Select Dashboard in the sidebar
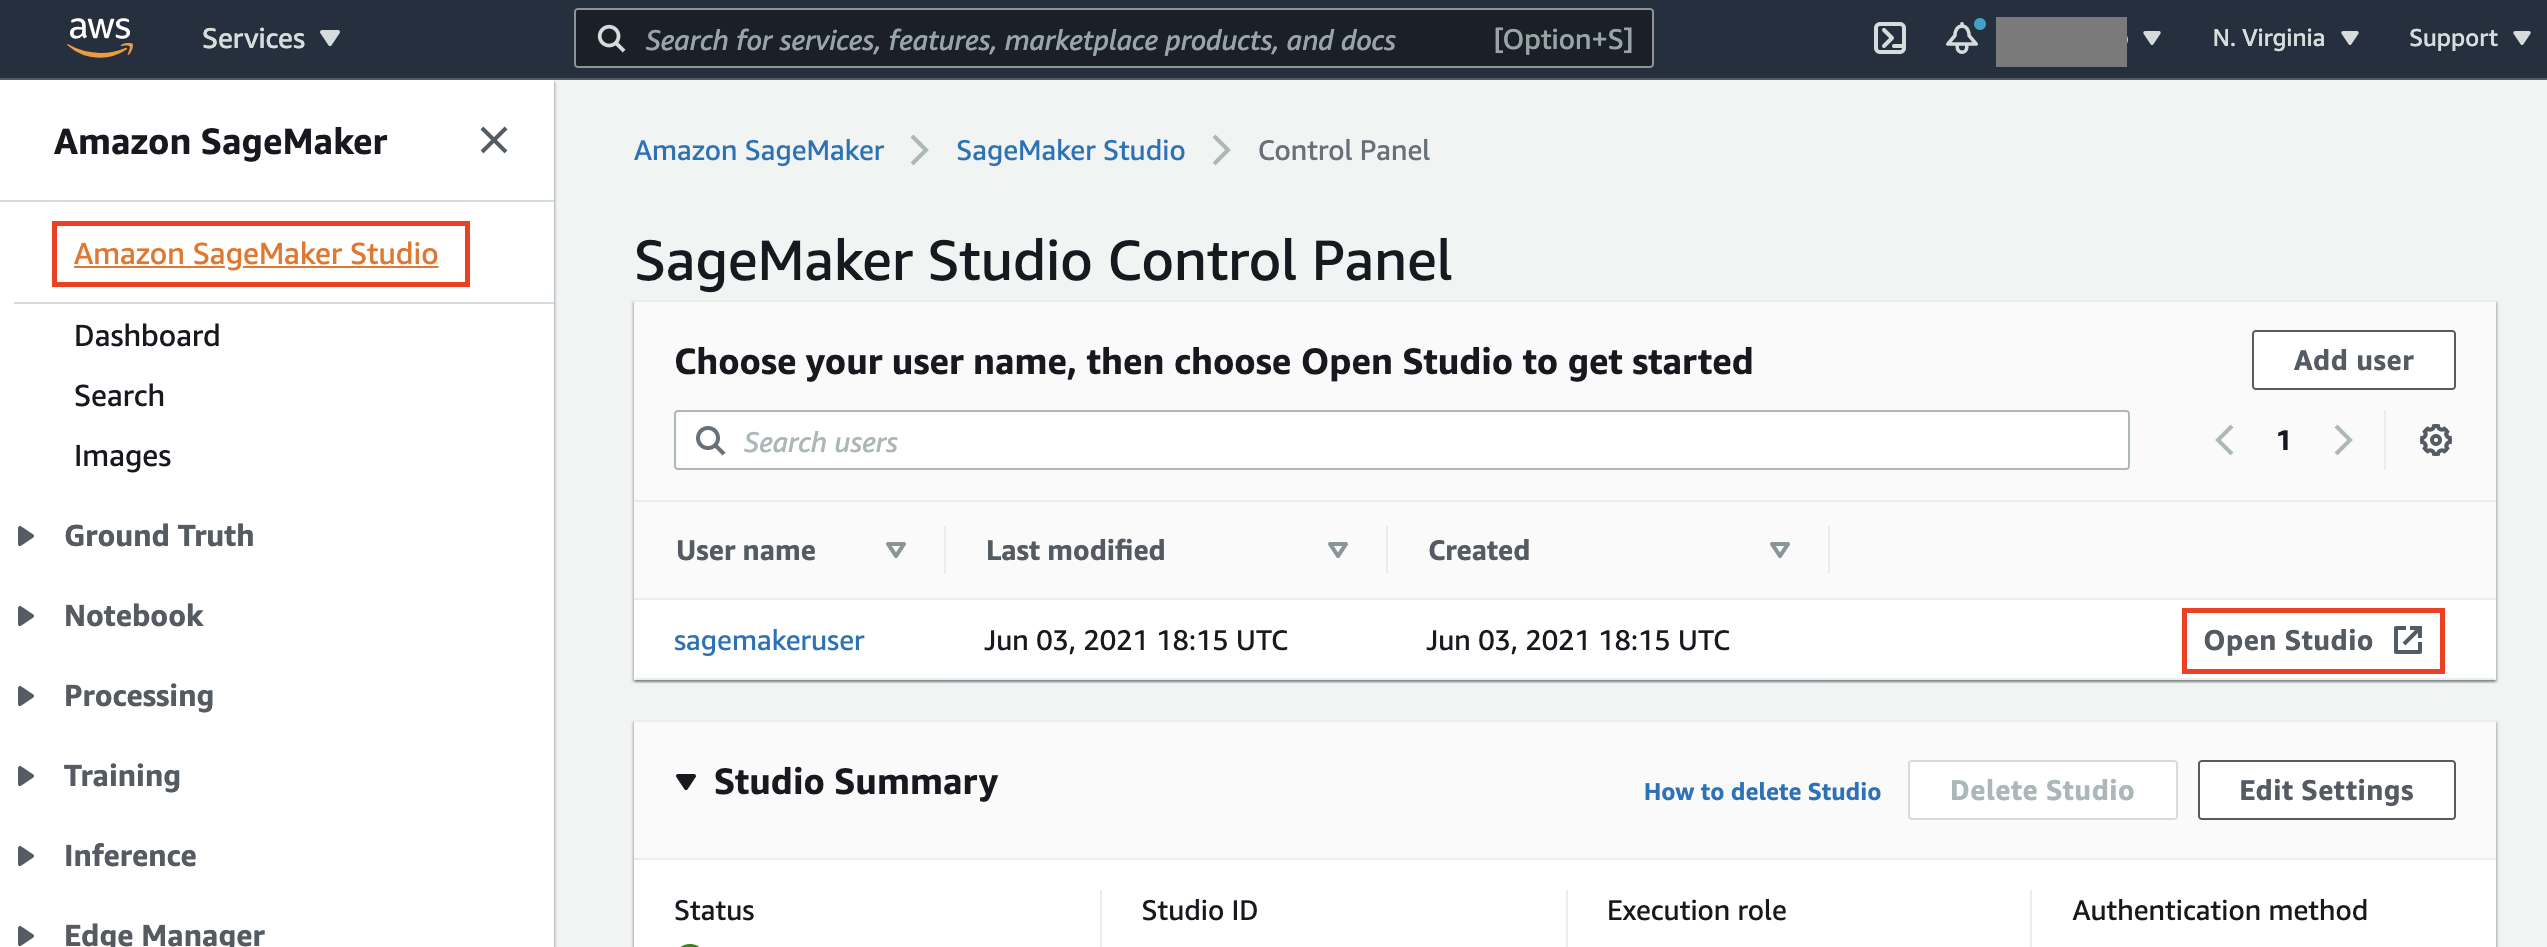 [147, 336]
